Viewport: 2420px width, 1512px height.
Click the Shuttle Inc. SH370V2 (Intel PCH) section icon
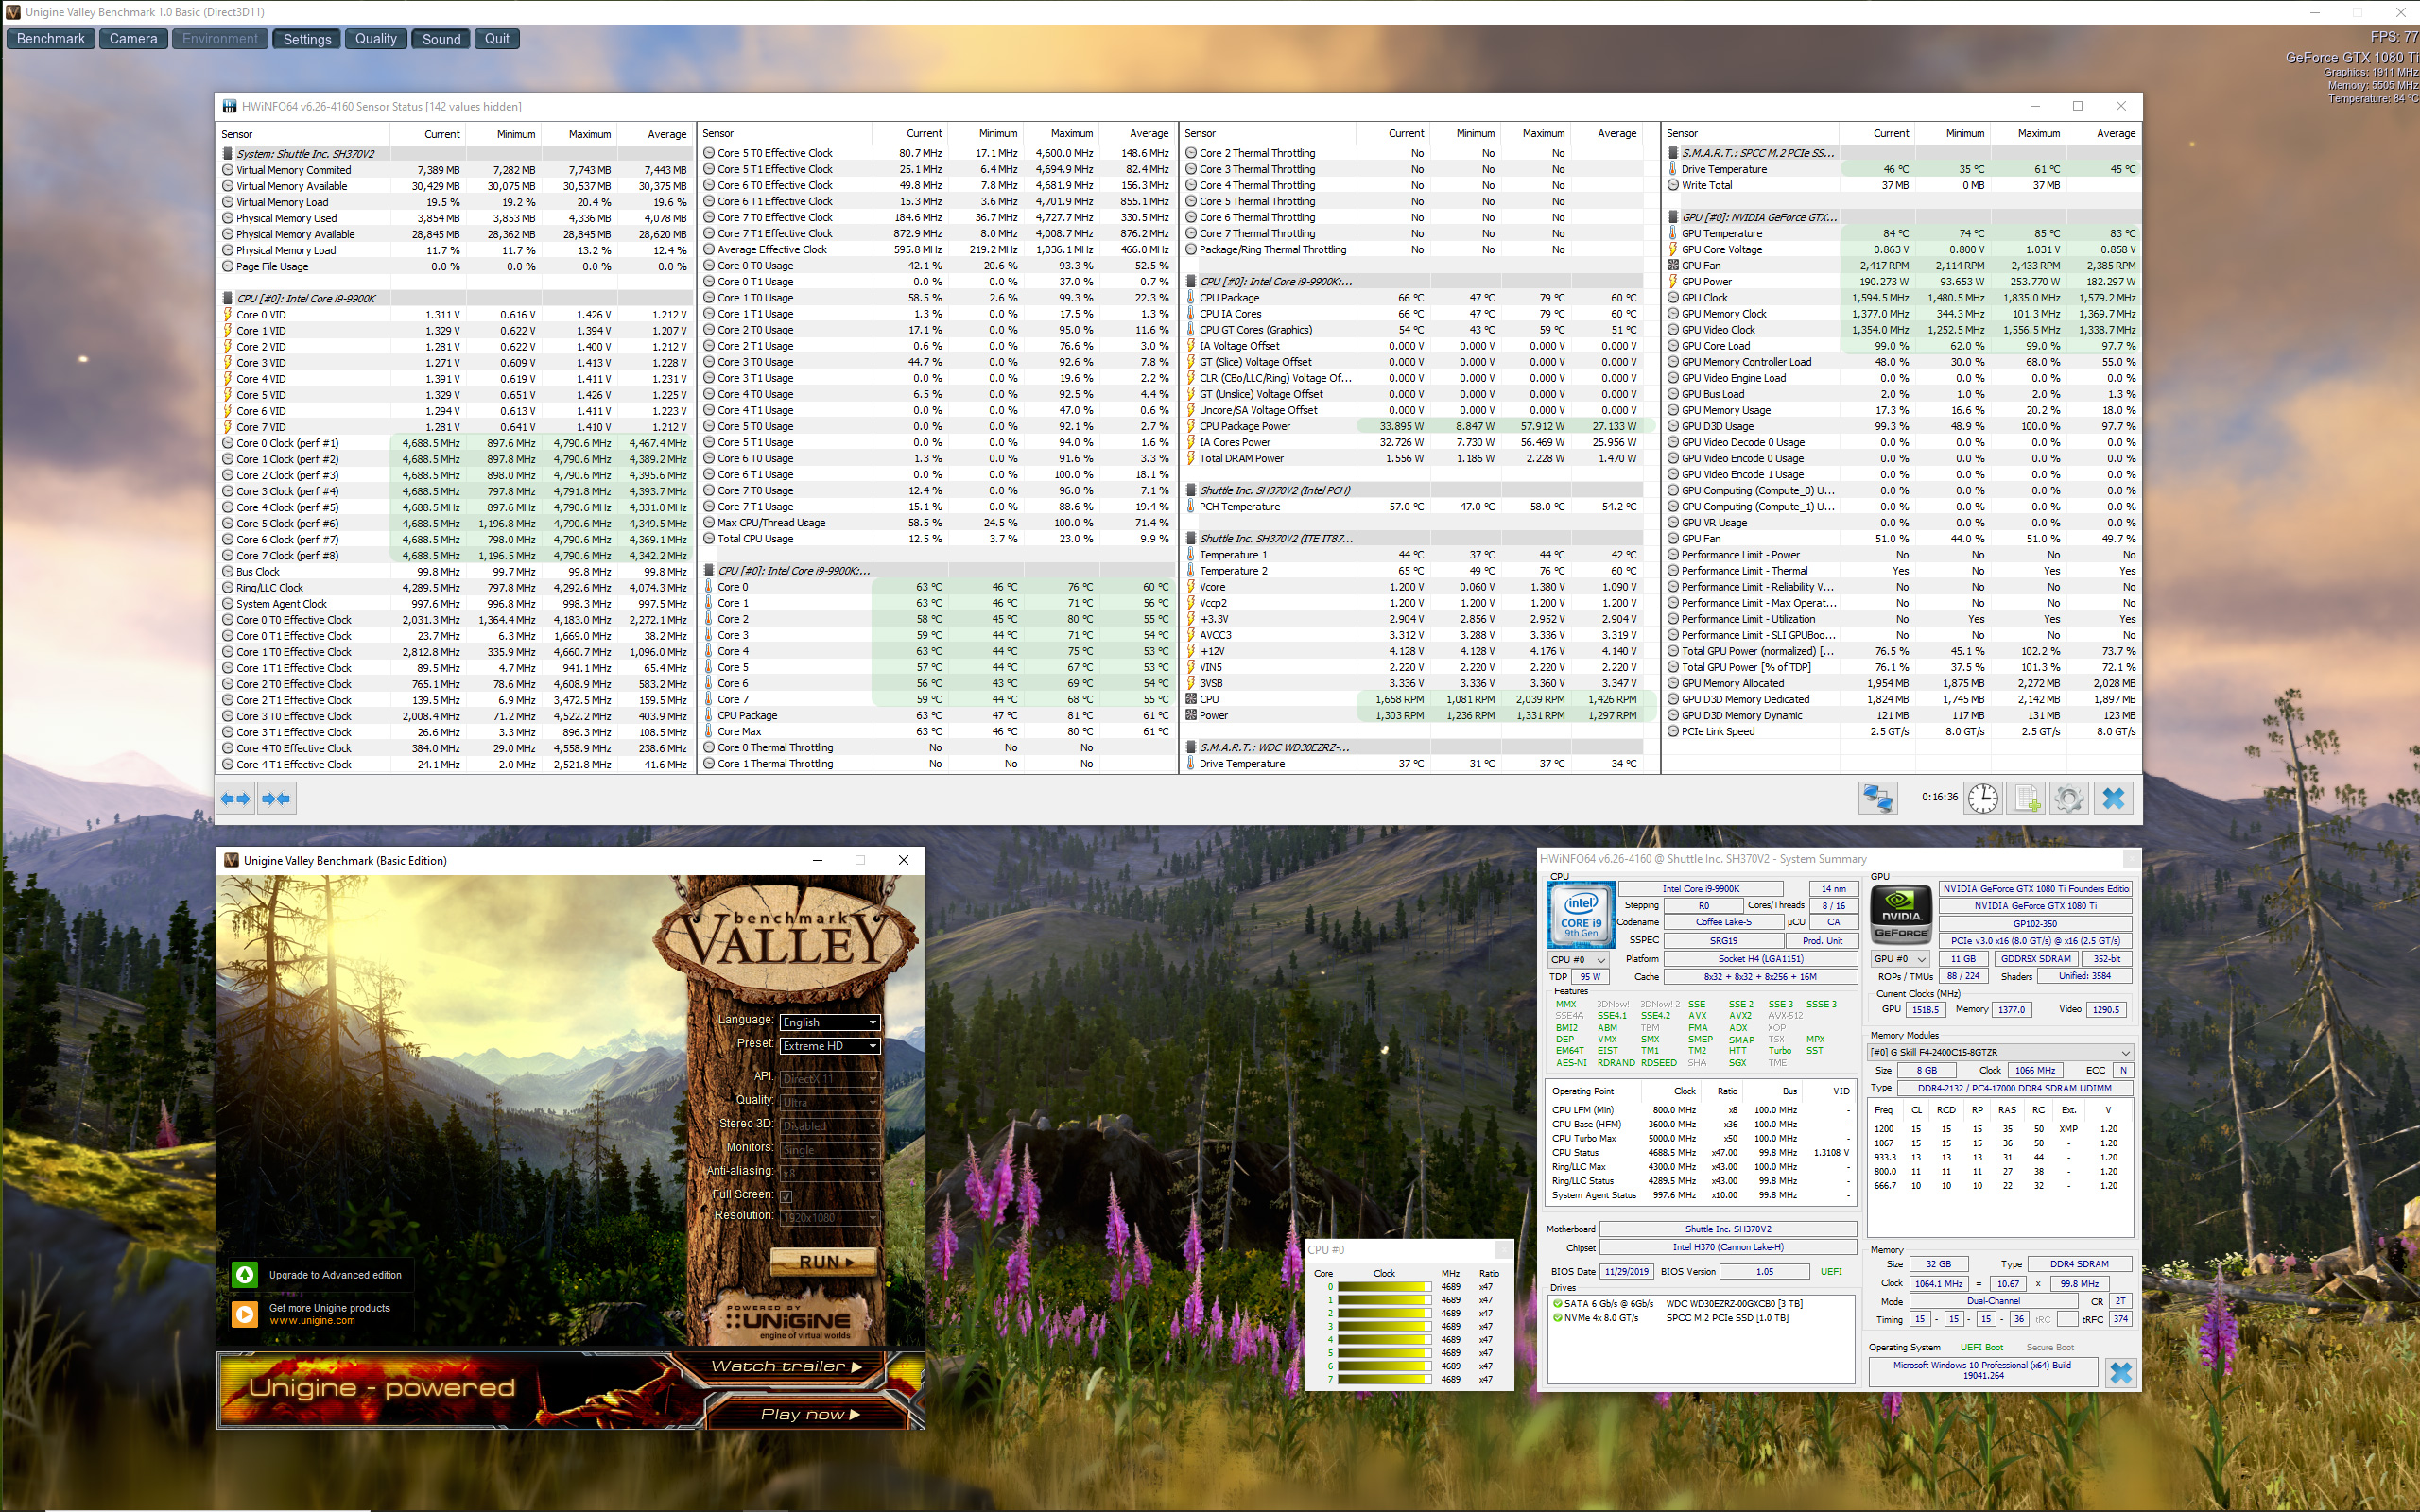[1192, 490]
